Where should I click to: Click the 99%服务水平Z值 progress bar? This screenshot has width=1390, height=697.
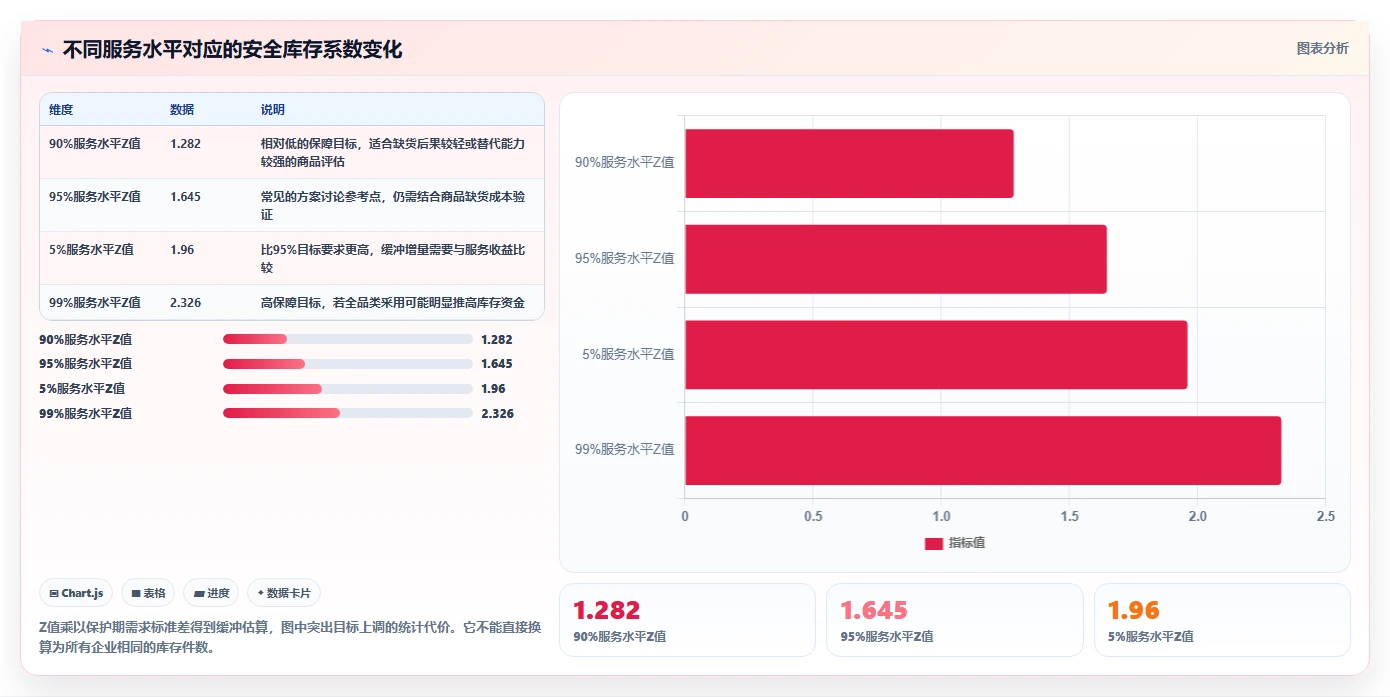pyautogui.click(x=348, y=413)
